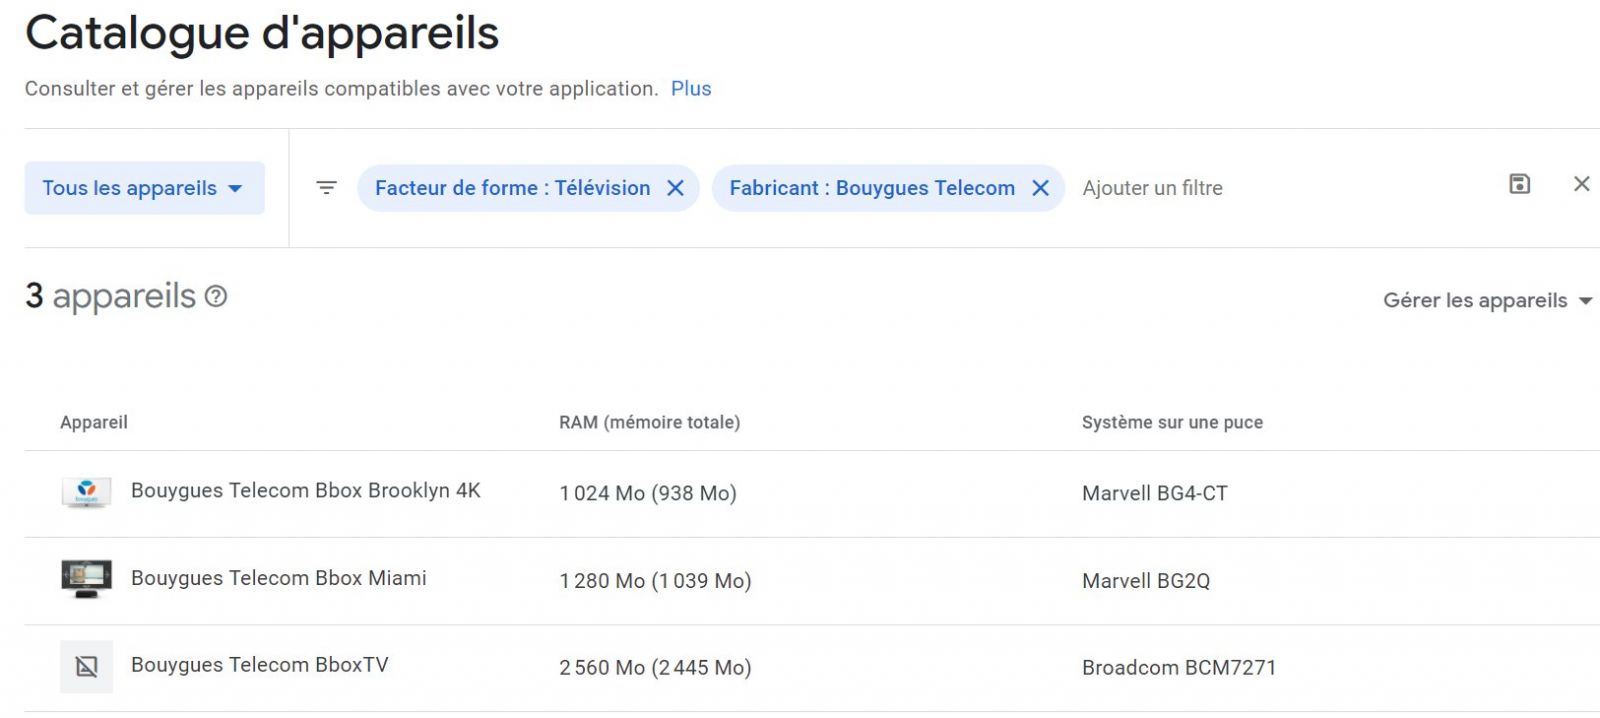Select the Fabricant Bouygues Telecom chip

coord(871,188)
